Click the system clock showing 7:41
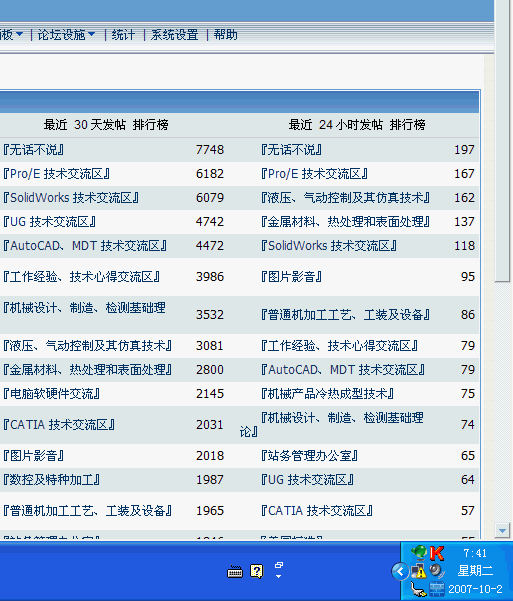The image size is (513, 601). (475, 553)
